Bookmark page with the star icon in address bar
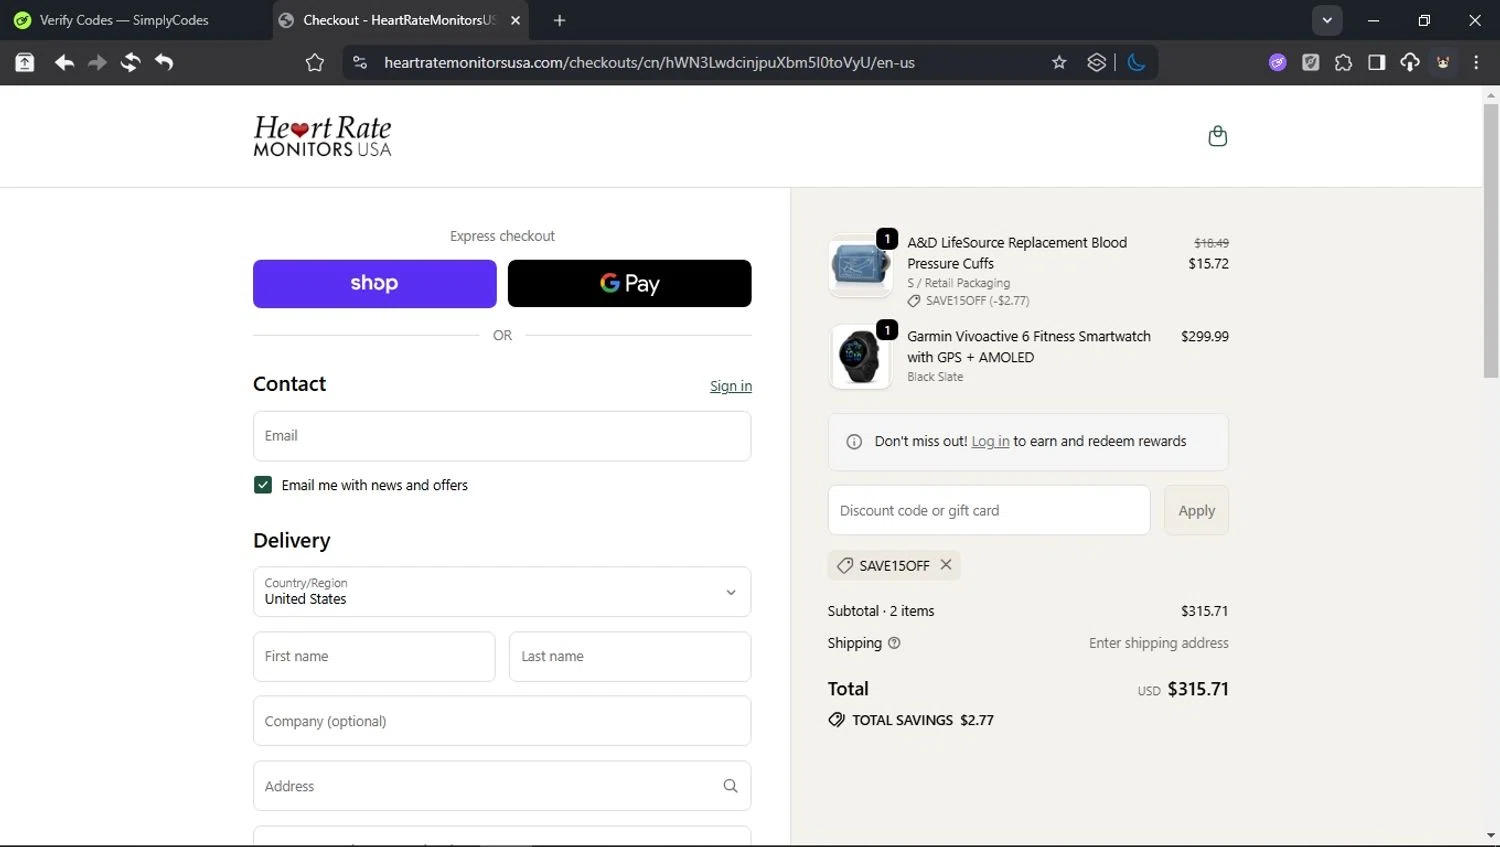Viewport: 1500px width, 847px height. tap(1059, 62)
